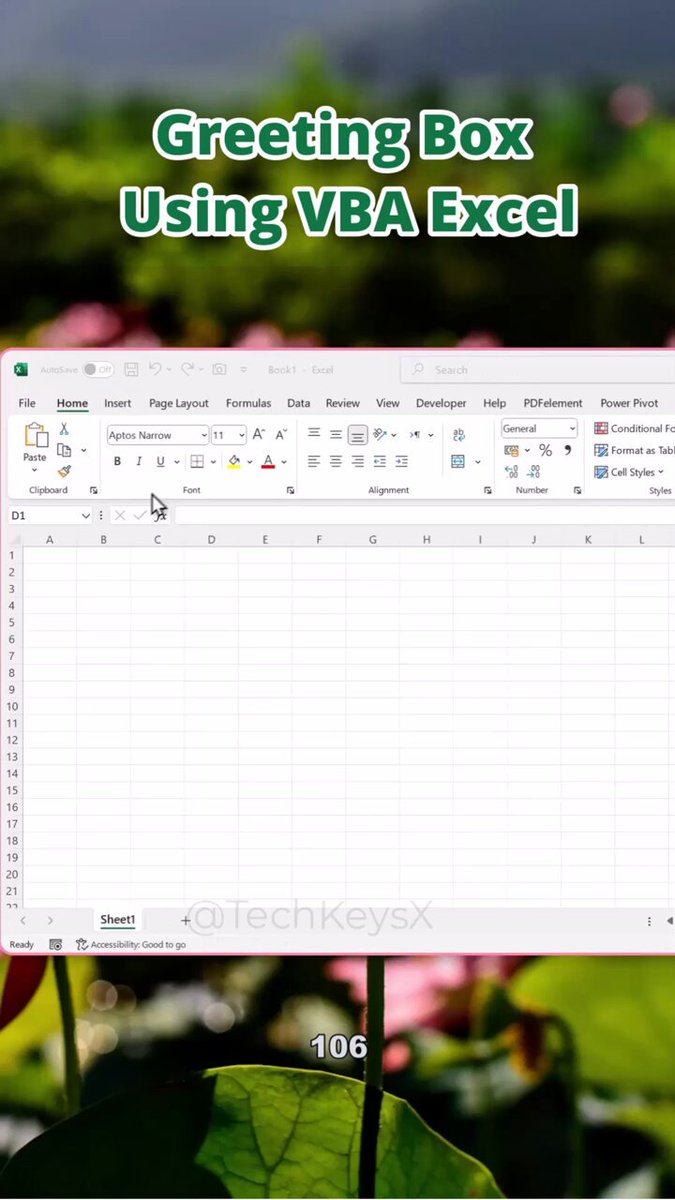Align text to the left
Image resolution: width=675 pixels, height=1200 pixels.
[x=314, y=462]
